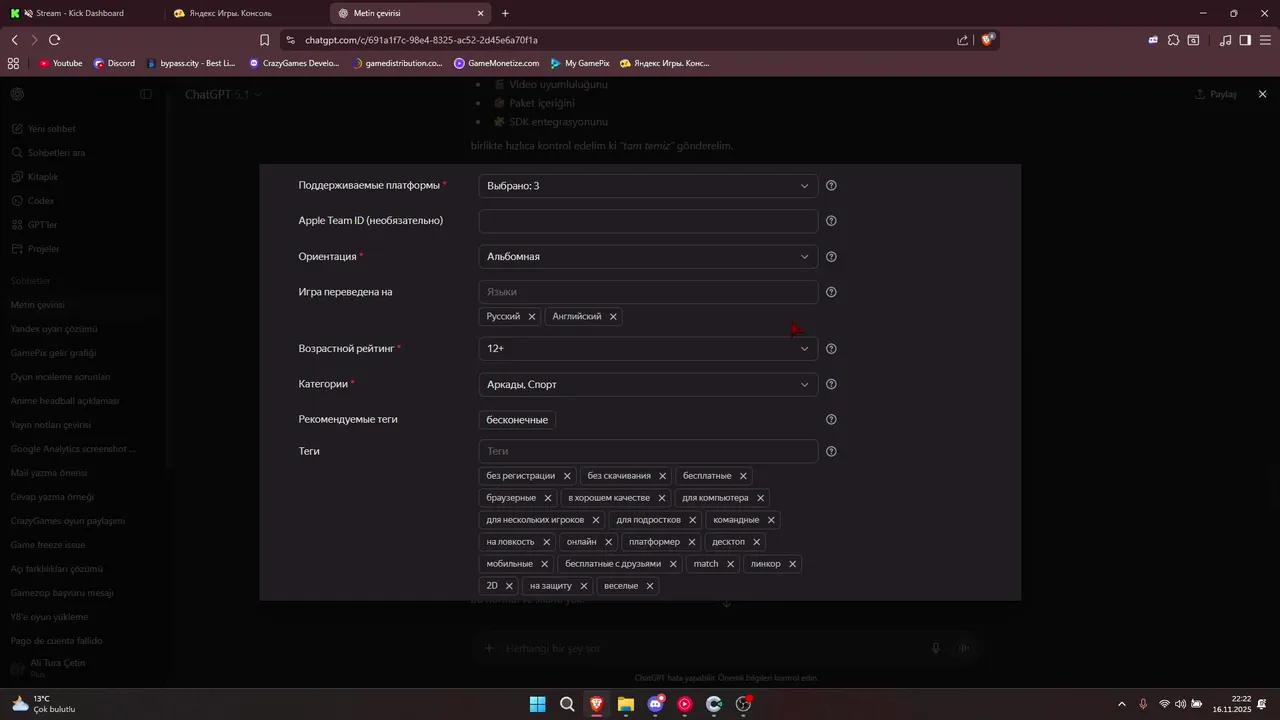The image size is (1280, 720).
Task: Open Windows taskbar search
Action: point(567,704)
